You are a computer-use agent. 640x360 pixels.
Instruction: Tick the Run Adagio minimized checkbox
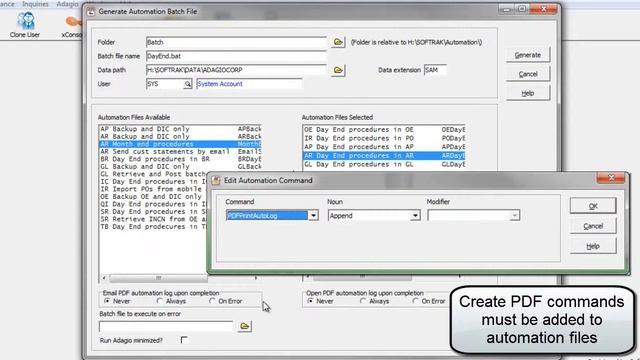[184, 340]
